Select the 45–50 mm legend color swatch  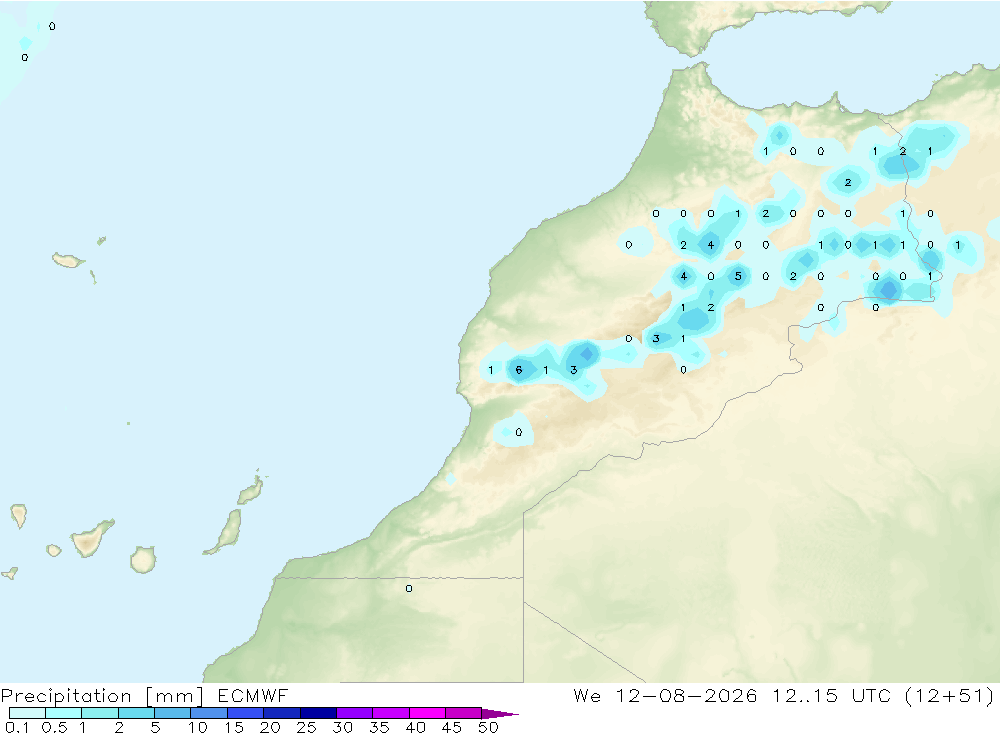pyautogui.click(x=463, y=713)
